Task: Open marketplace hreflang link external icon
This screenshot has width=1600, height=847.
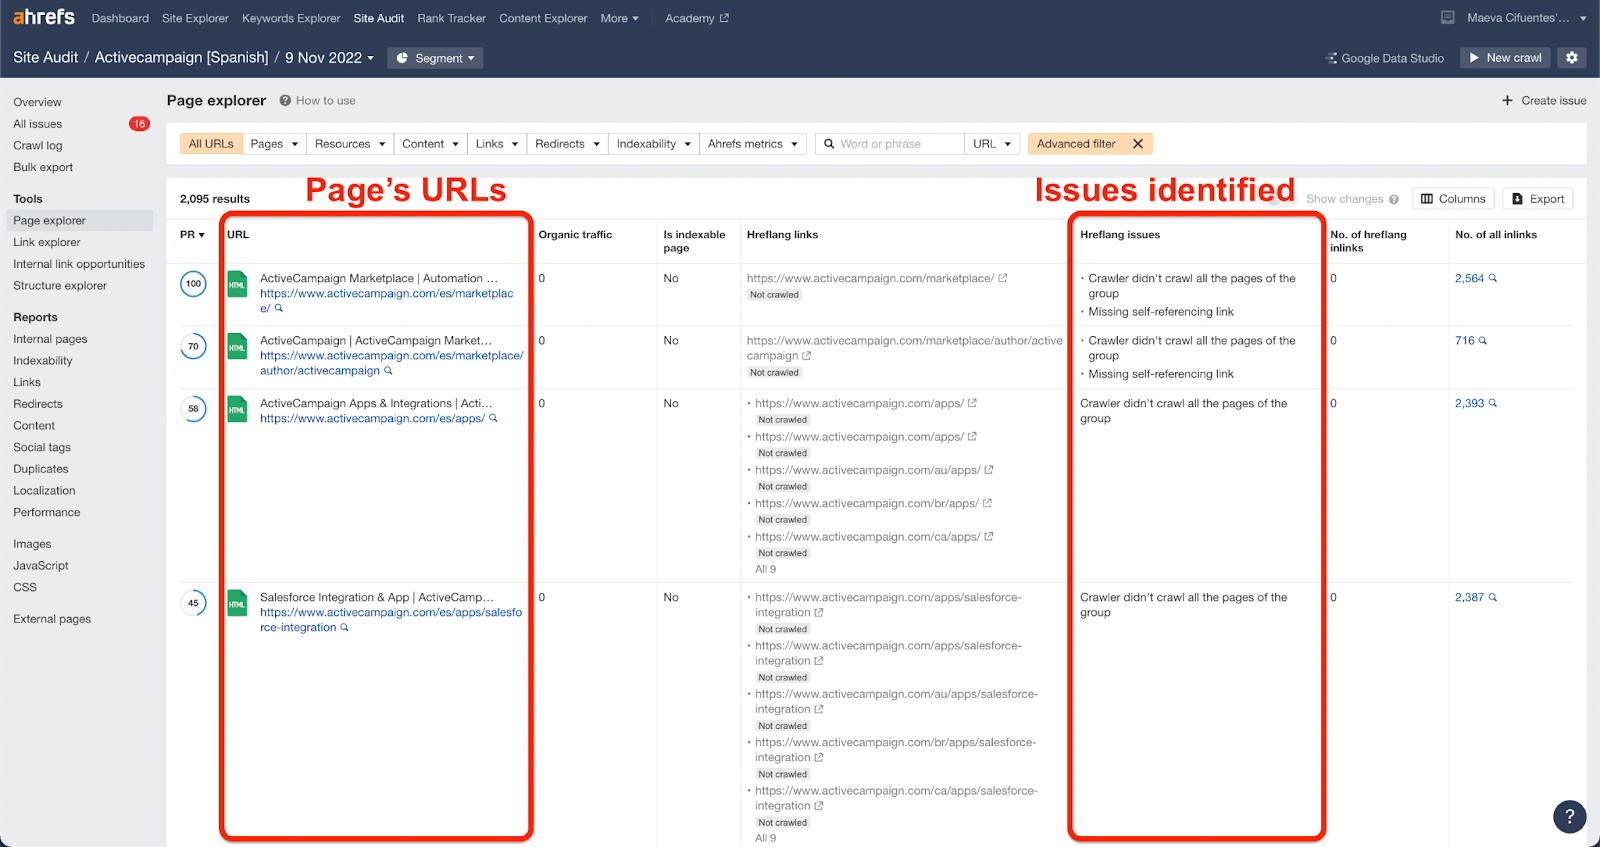Action: 1003,278
